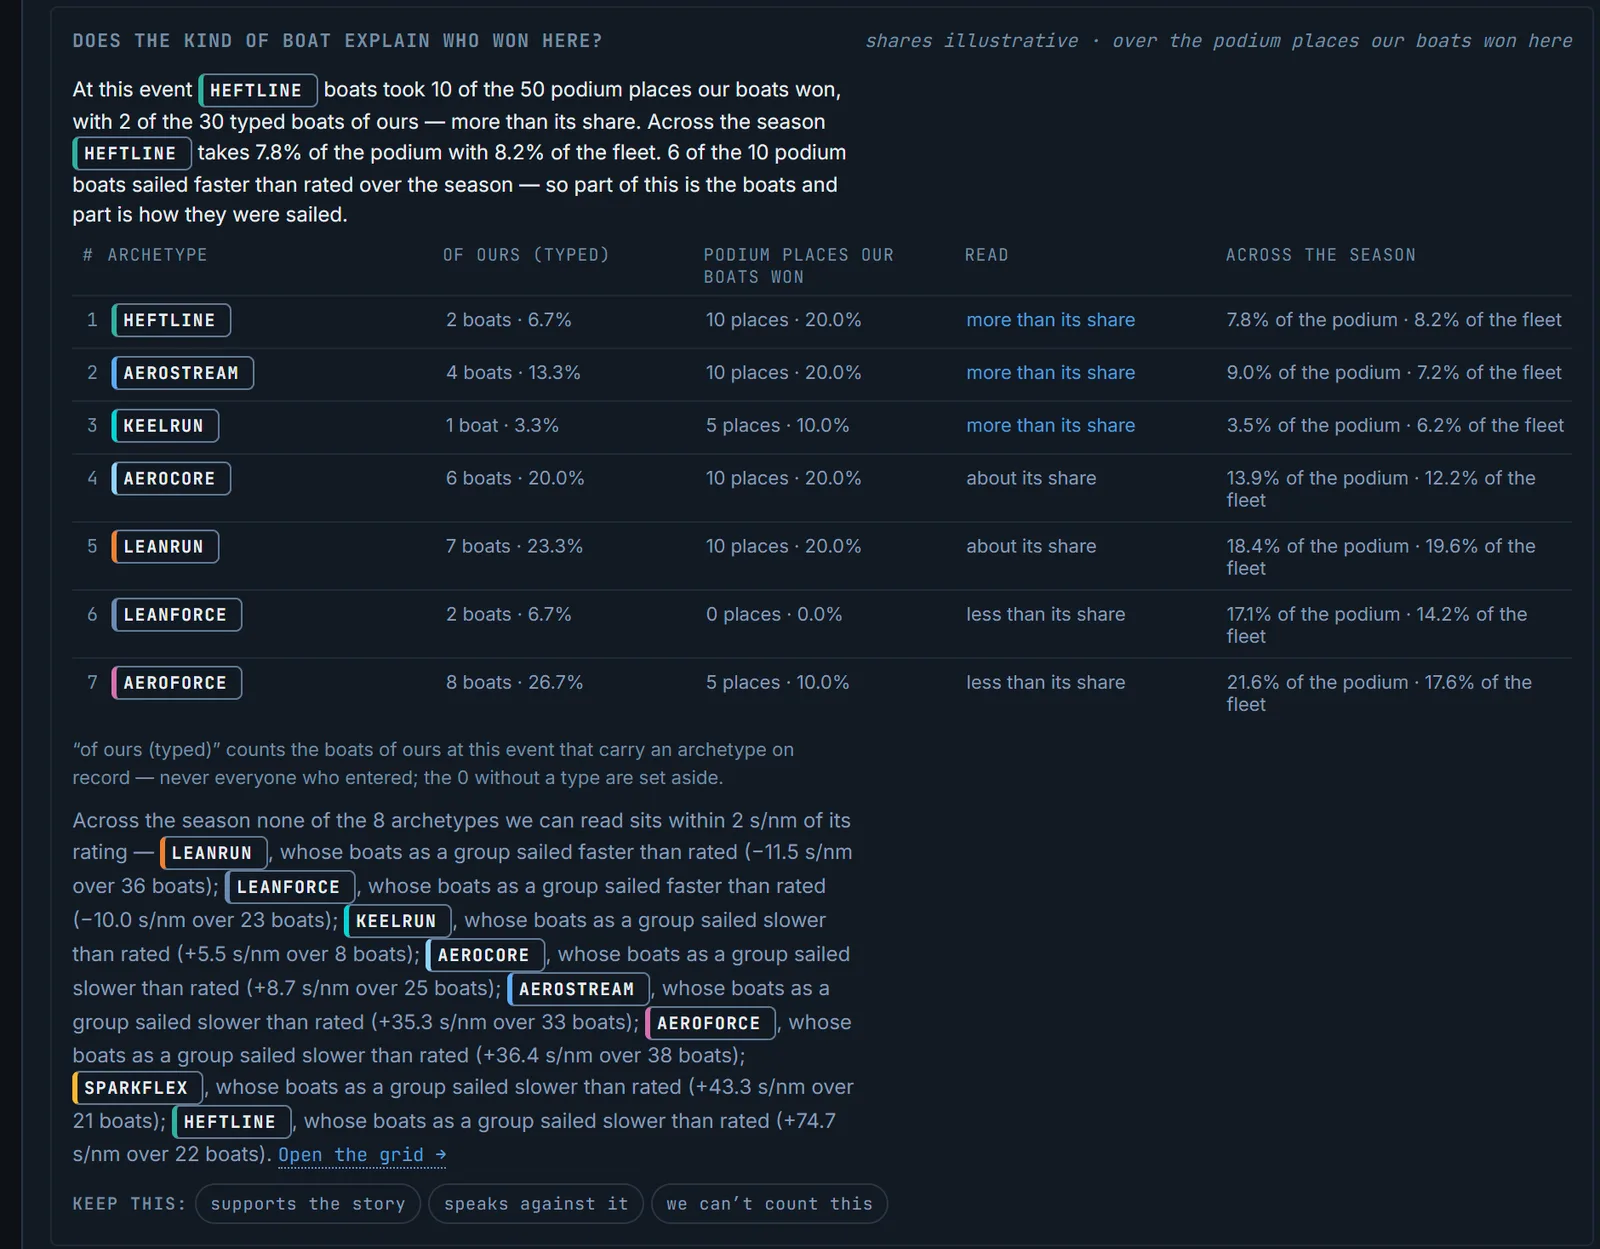Click '7 boats · 23.3%' cell

515,547
